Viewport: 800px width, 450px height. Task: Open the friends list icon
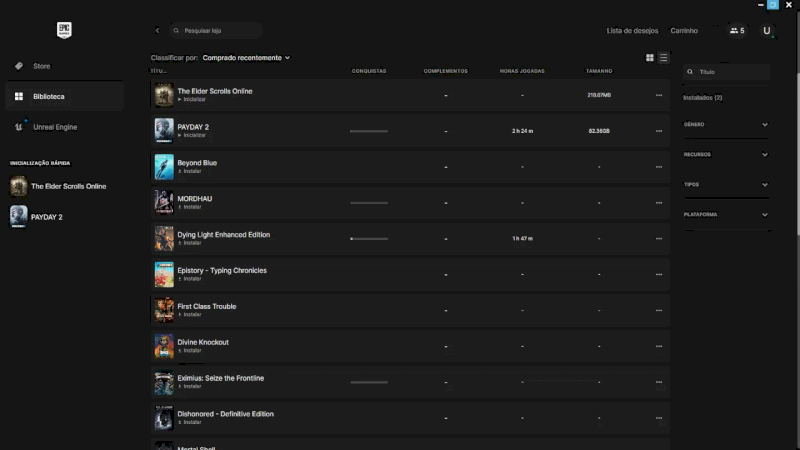pos(737,31)
